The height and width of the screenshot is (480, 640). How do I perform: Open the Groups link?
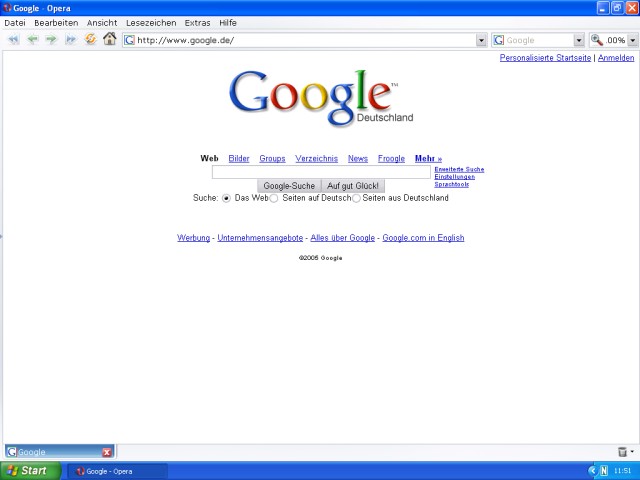[x=272, y=158]
